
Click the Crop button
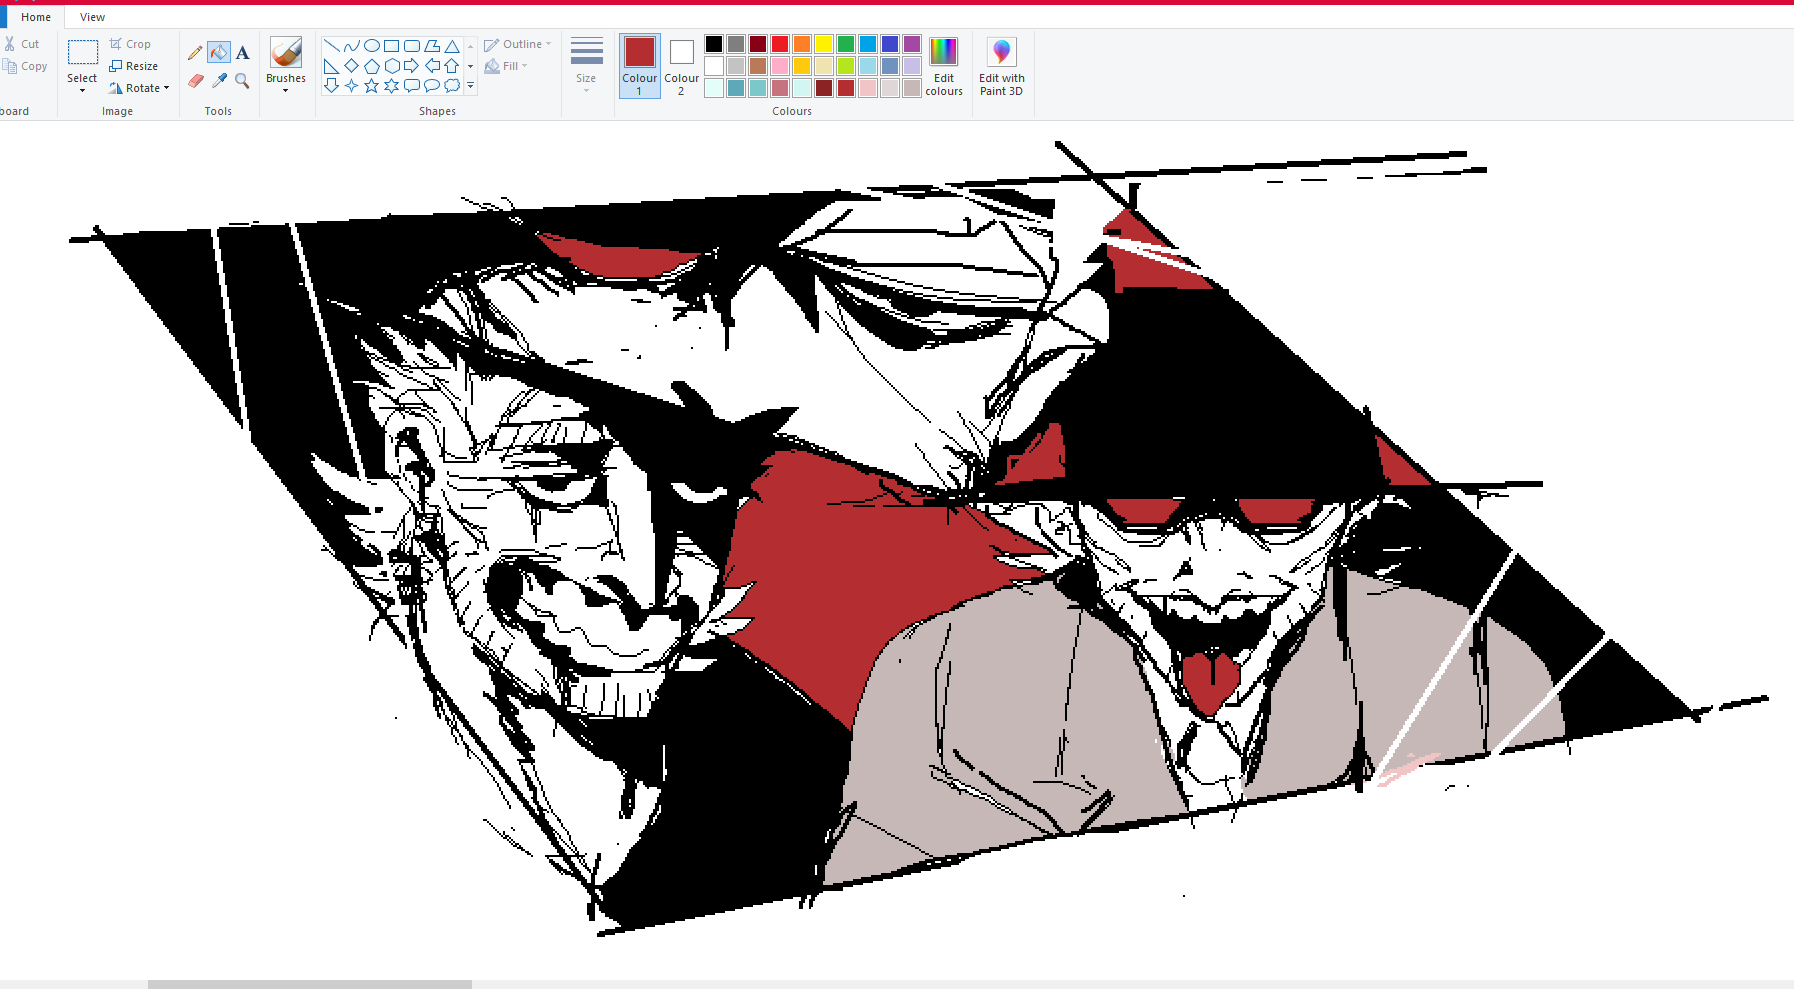pyautogui.click(x=130, y=44)
